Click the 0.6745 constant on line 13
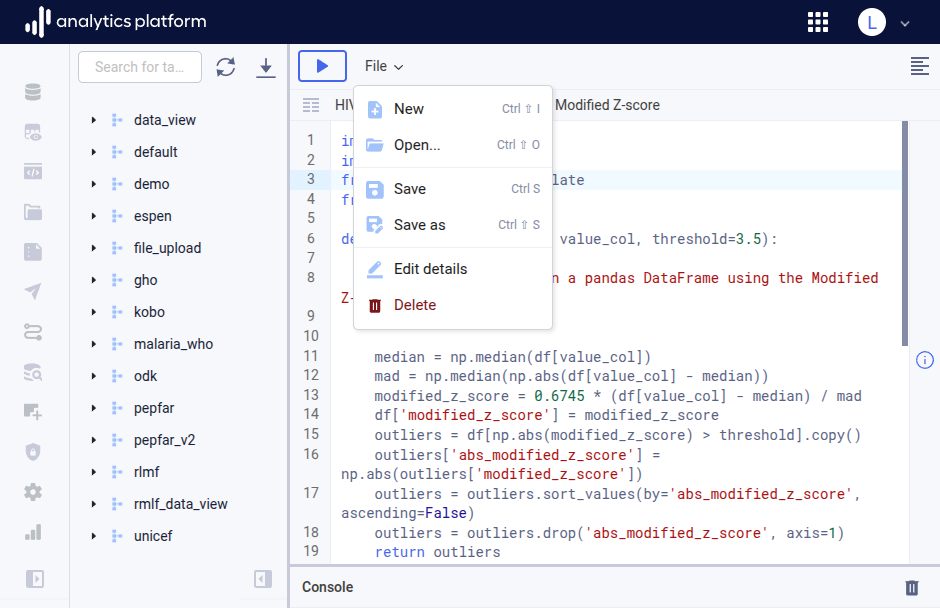The height and width of the screenshot is (608, 940). 559,396
